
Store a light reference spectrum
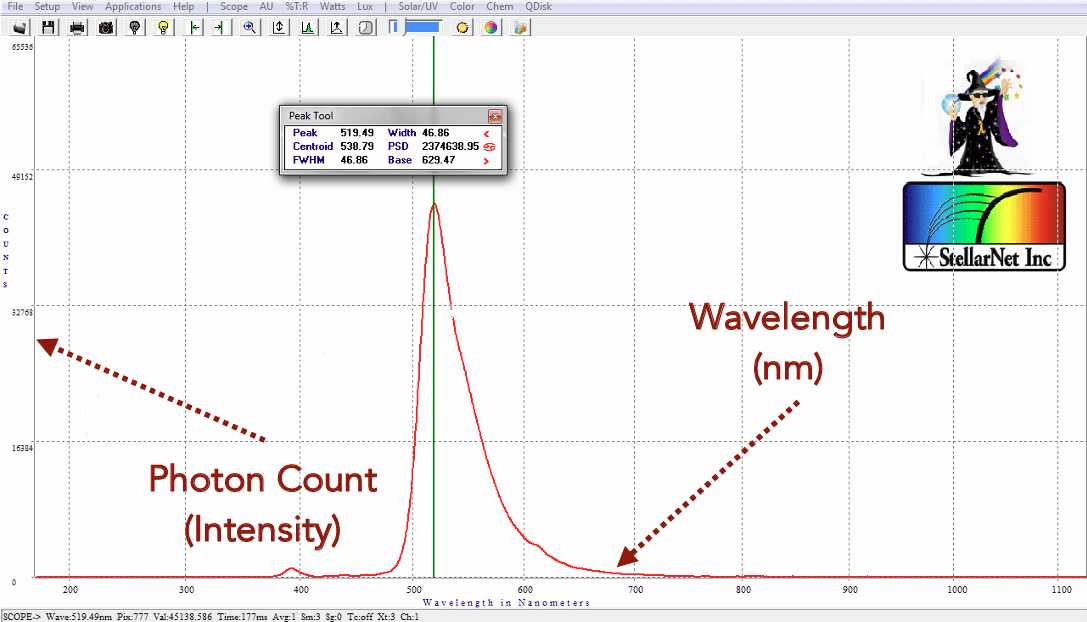click(x=163, y=27)
